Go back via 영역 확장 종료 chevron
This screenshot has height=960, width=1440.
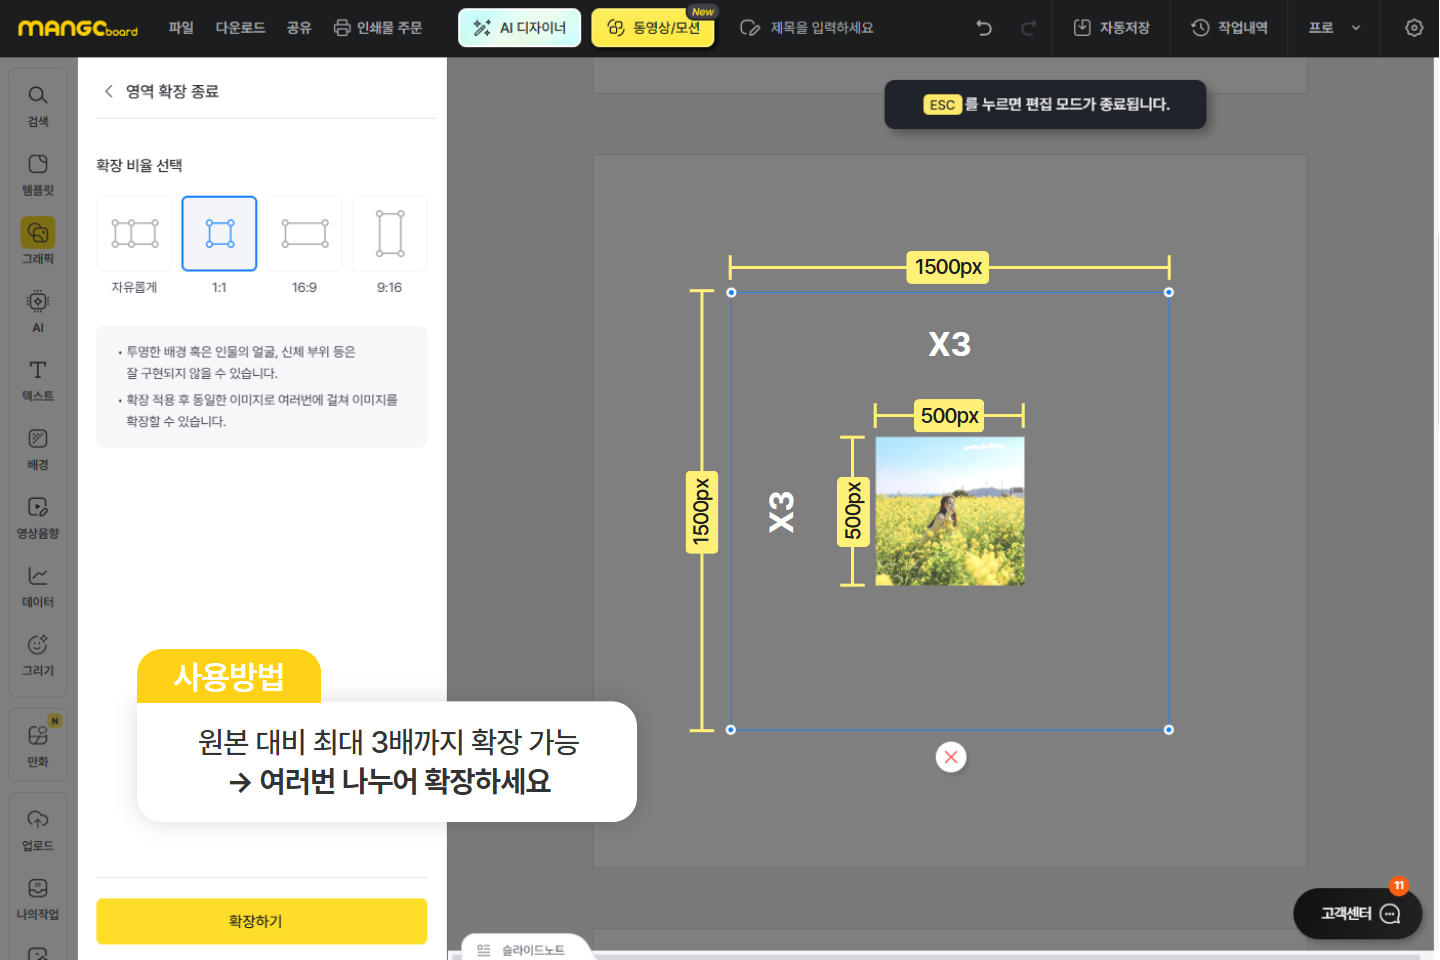point(109,91)
